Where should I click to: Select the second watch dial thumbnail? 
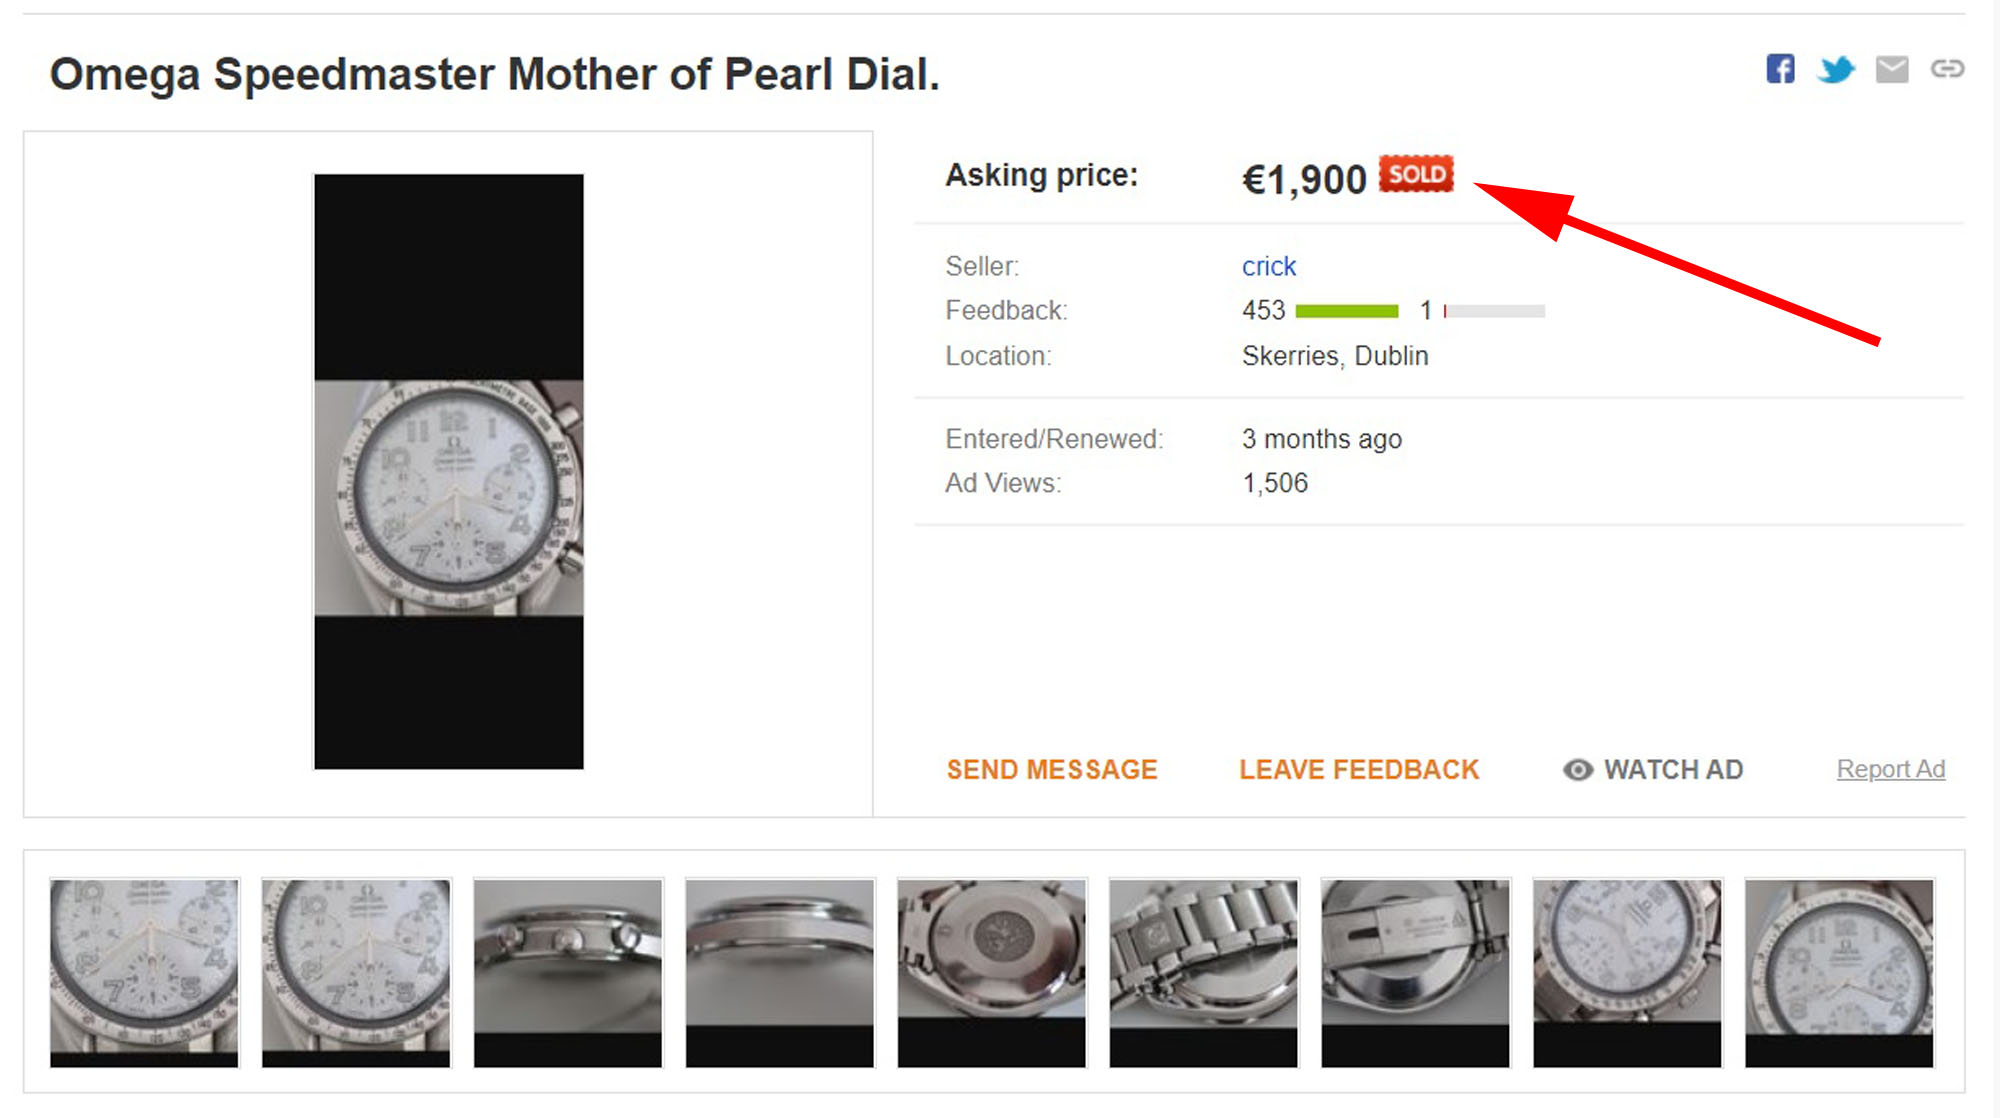356,972
